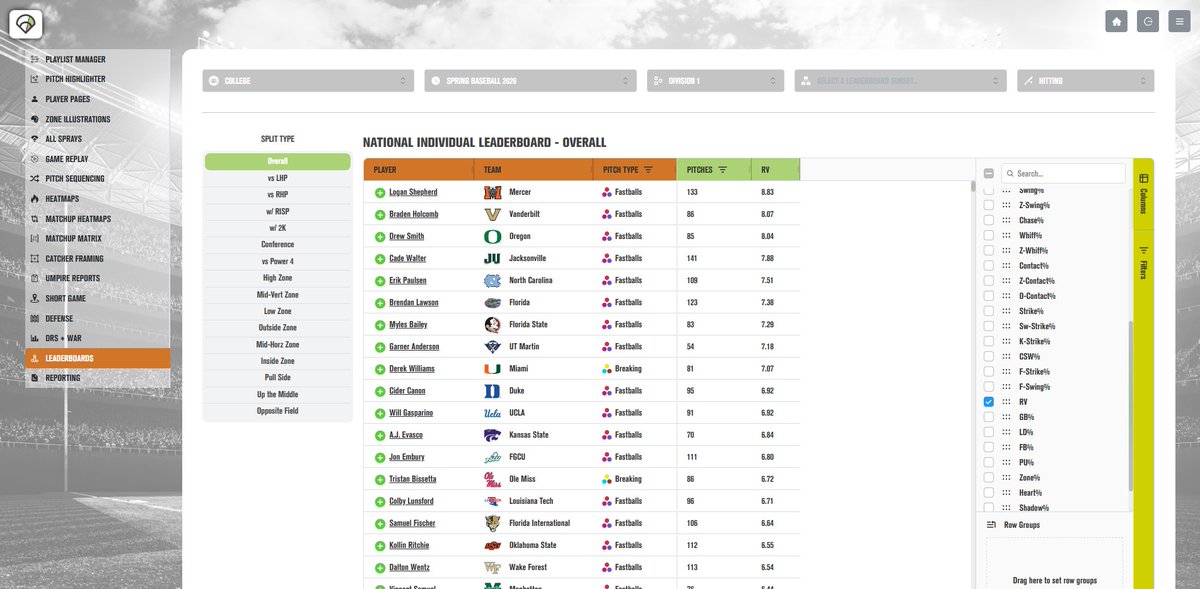Open the Select a Leaderboard Subset dropdown
The image size is (1200, 589).
(x=900, y=81)
